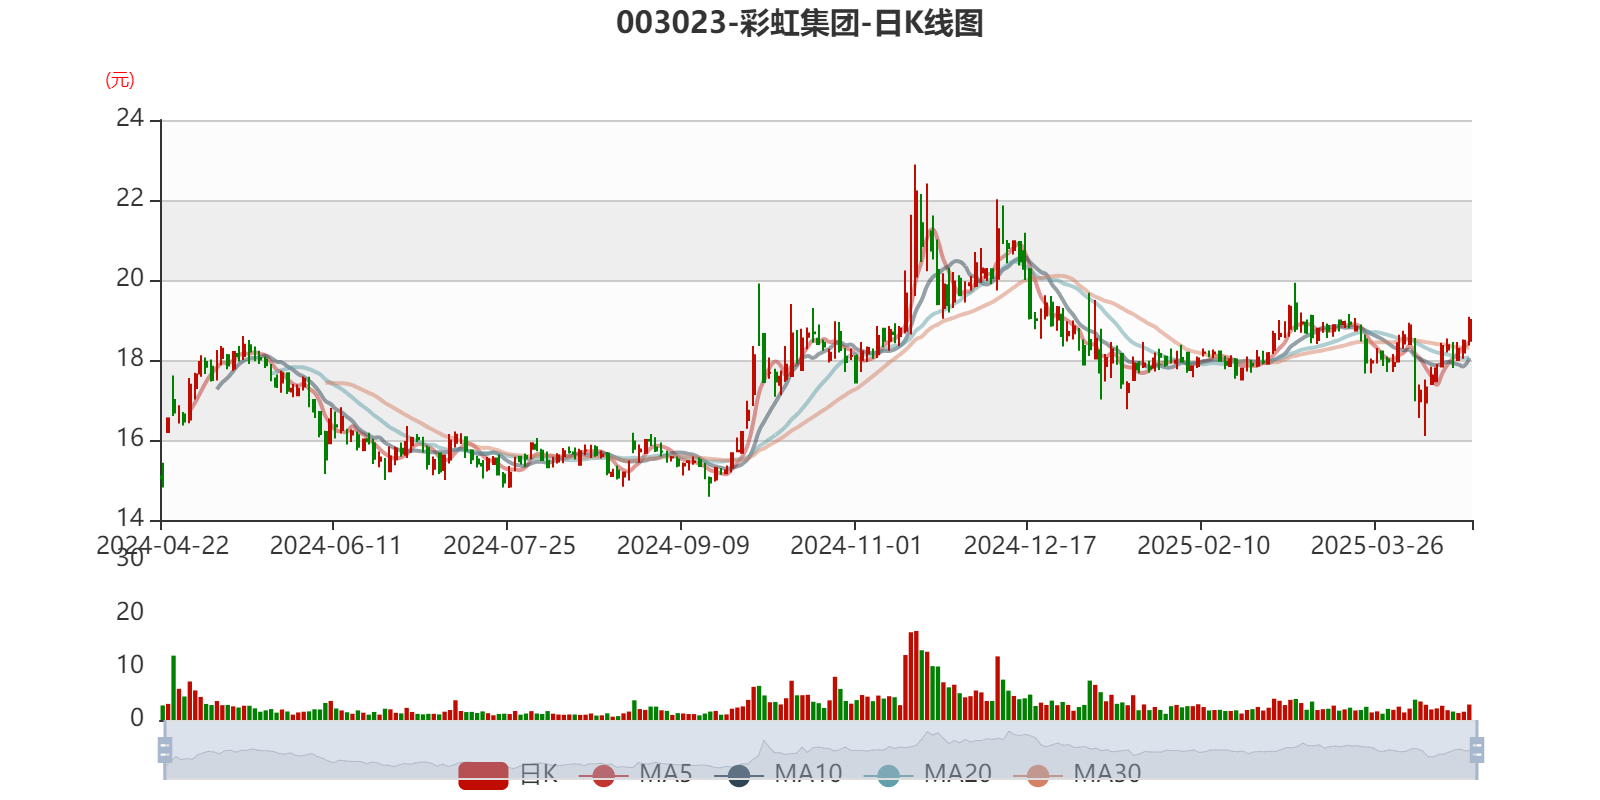Click the 2024-04-22 date axis label
1600x800 pixels.
pos(162,546)
